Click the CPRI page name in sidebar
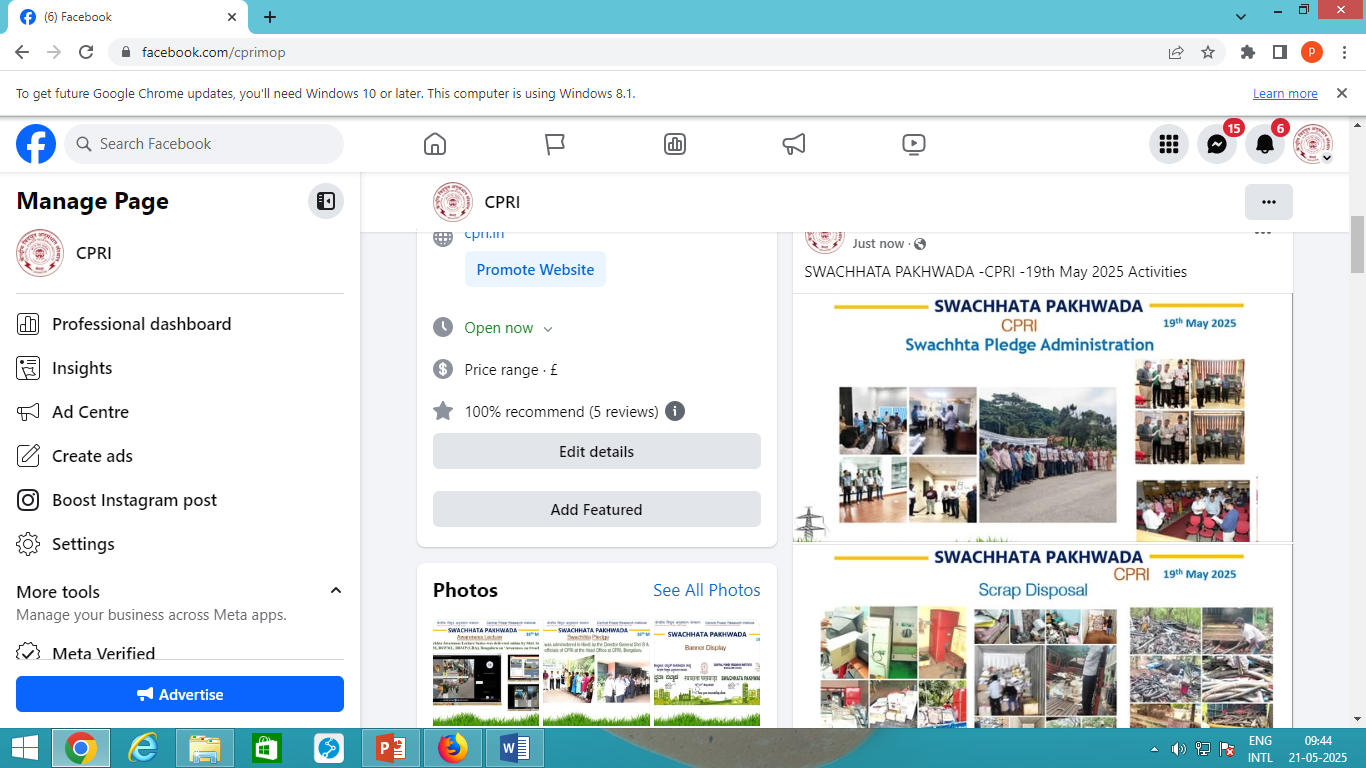Image resolution: width=1366 pixels, height=768 pixels. point(94,253)
